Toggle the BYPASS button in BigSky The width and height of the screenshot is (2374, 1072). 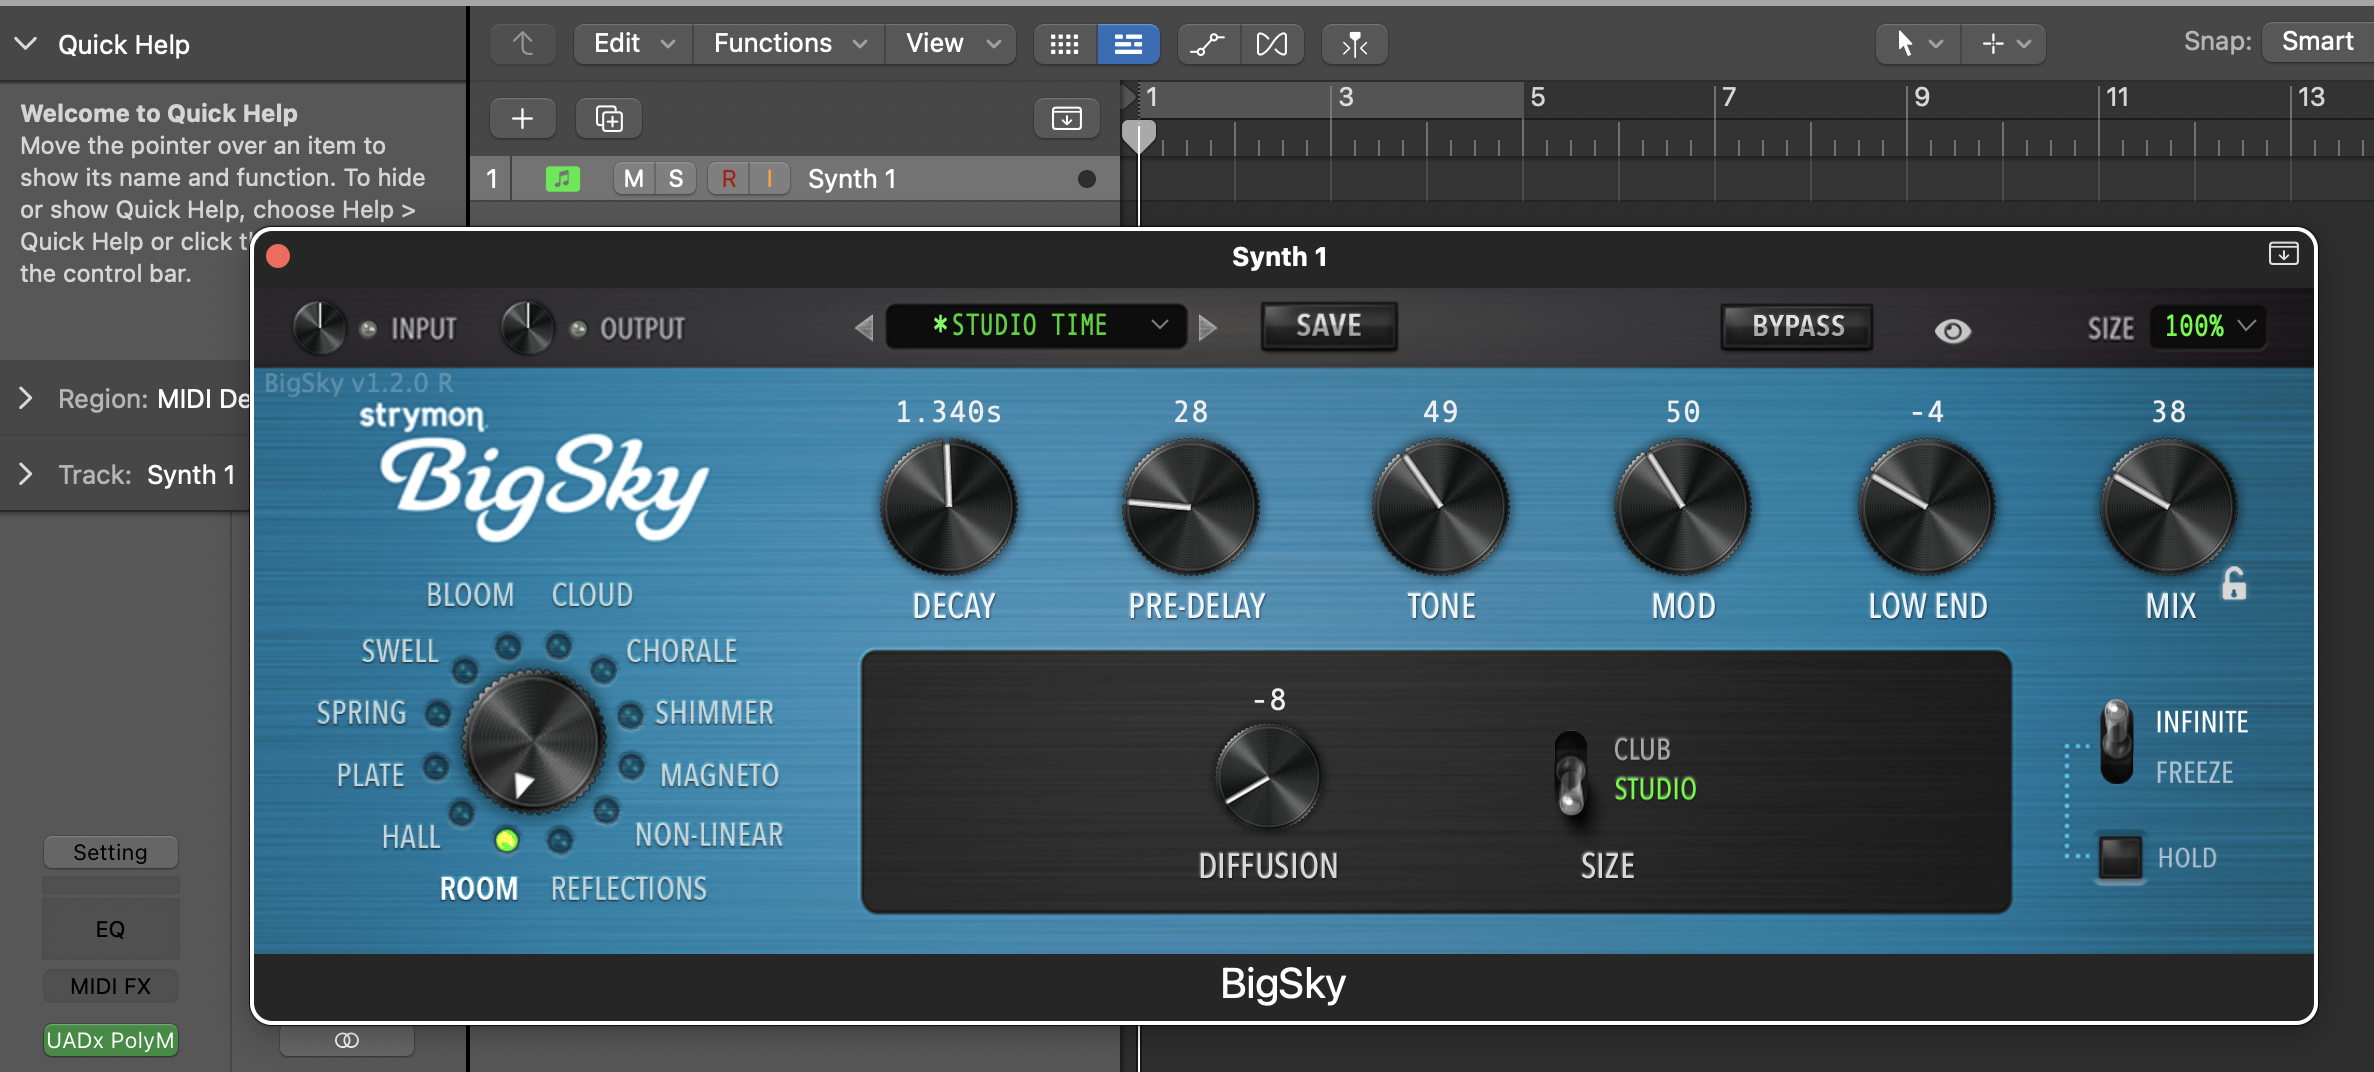pos(1797,326)
